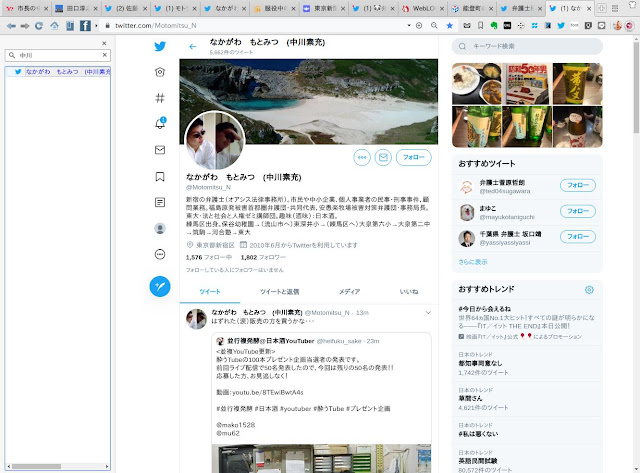Open 50 magazine media thumbnail
The height and width of the screenshot is (473, 640).
[x=527, y=84]
